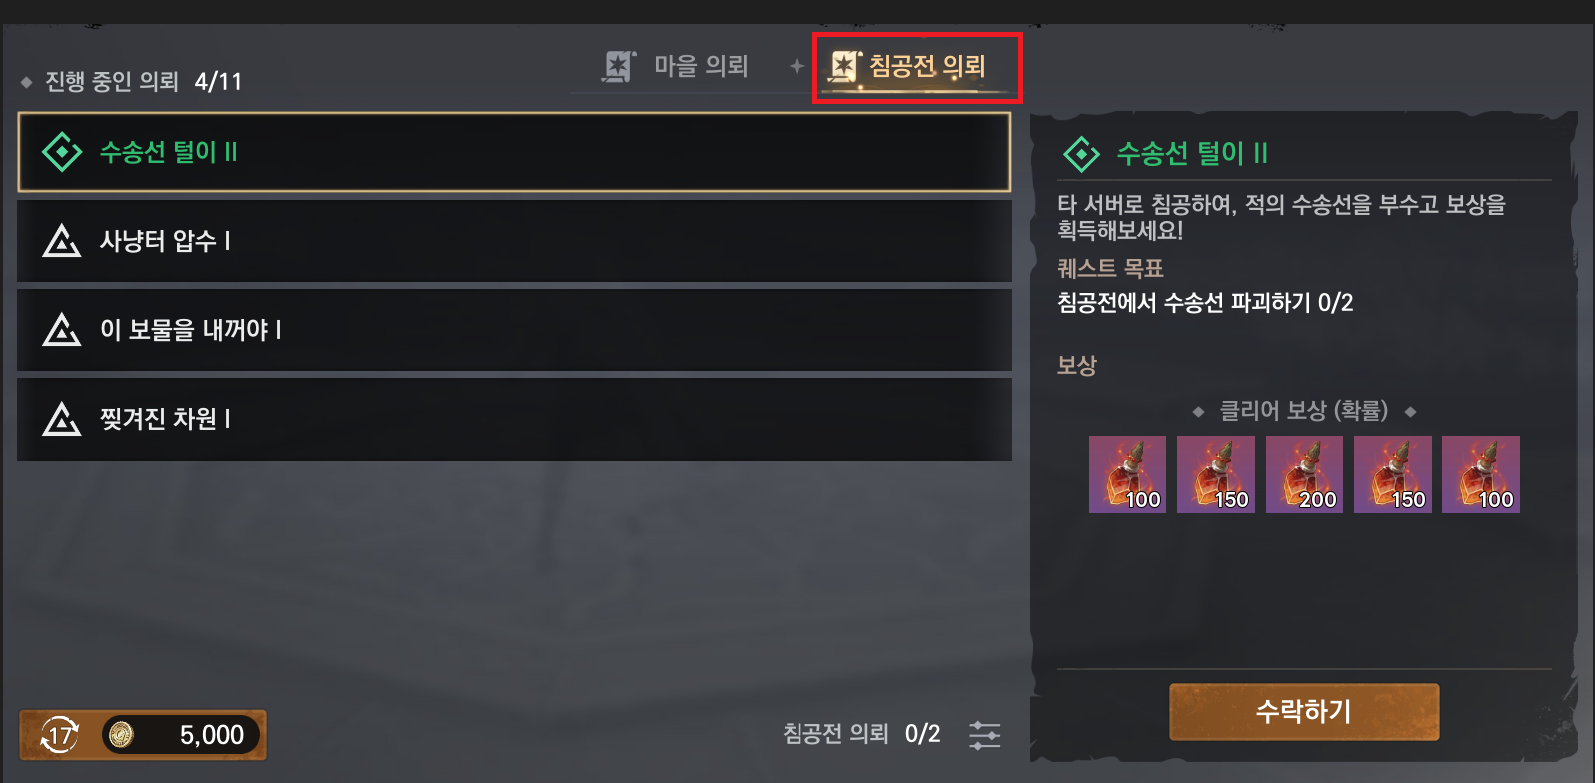The width and height of the screenshot is (1595, 783).
Task: Click the second reward item showing 150
Action: (1393, 474)
